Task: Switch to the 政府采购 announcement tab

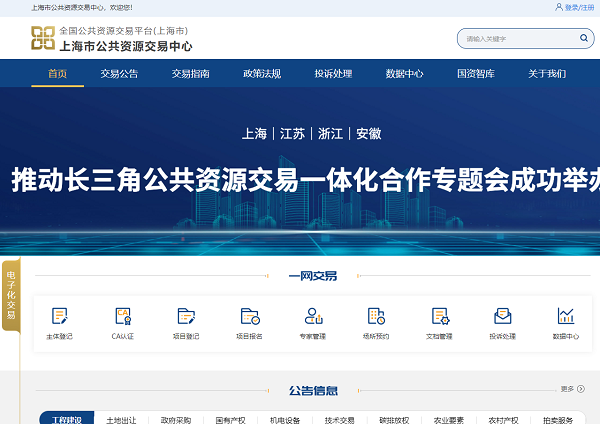Action: [176, 420]
